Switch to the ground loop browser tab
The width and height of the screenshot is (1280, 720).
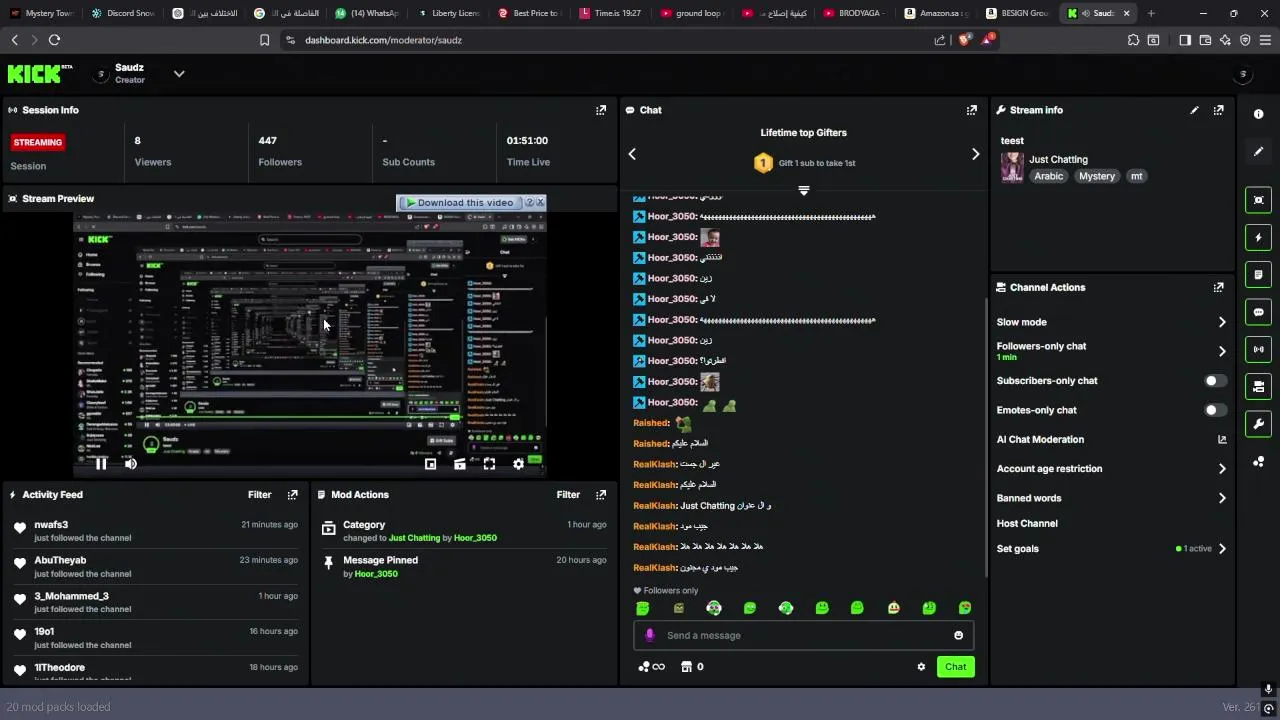(692, 13)
